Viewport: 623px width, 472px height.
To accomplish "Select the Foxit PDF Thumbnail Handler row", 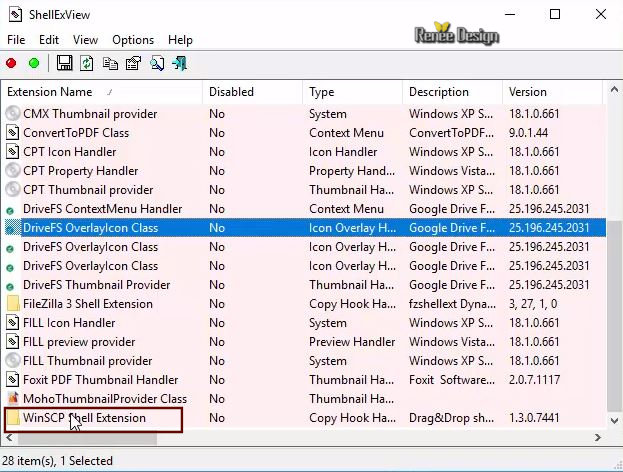I will click(305, 380).
